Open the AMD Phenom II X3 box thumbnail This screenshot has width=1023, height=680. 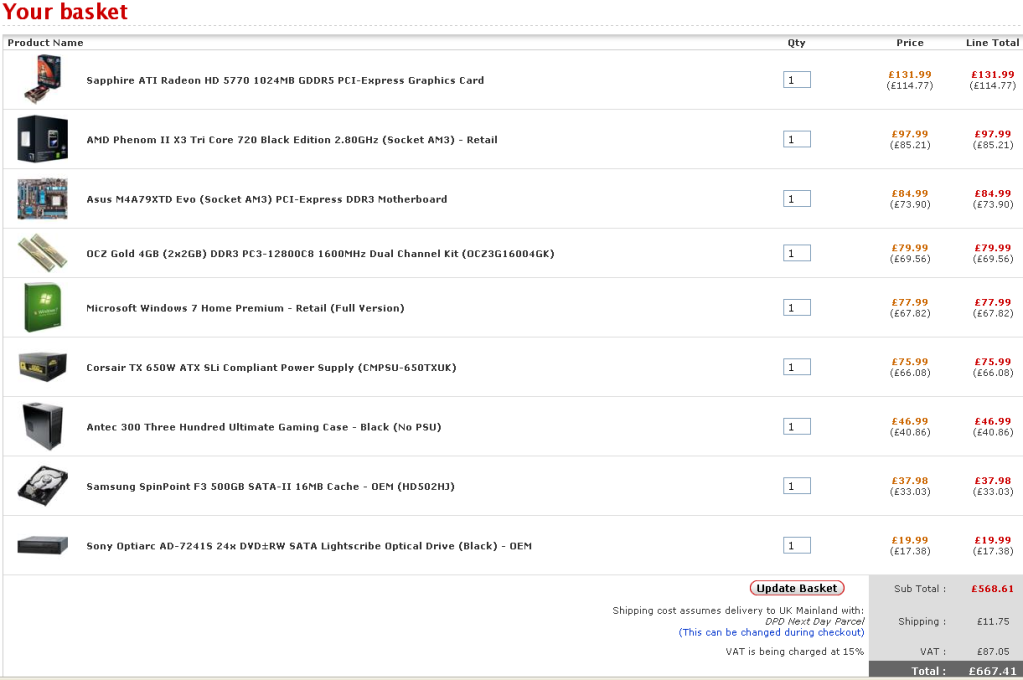[x=43, y=139]
